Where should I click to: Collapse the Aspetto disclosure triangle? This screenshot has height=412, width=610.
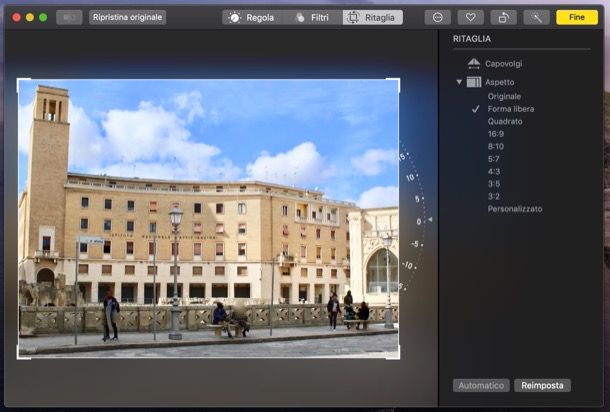coord(459,82)
